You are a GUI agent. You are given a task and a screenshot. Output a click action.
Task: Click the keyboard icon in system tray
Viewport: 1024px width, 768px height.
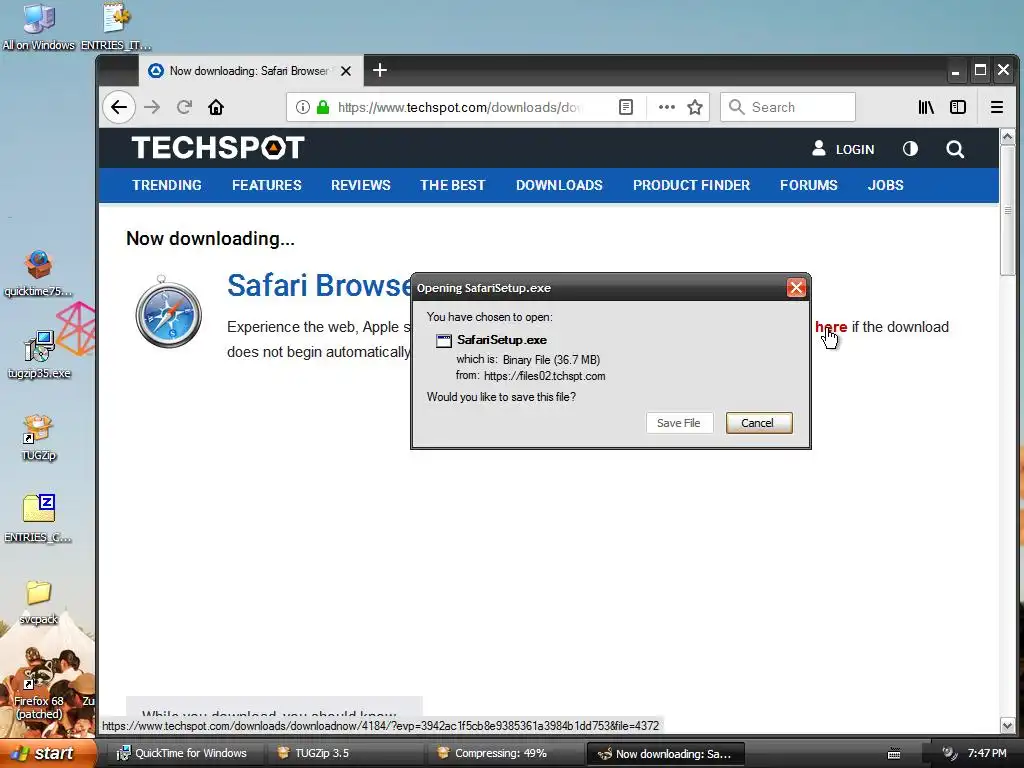coord(894,754)
